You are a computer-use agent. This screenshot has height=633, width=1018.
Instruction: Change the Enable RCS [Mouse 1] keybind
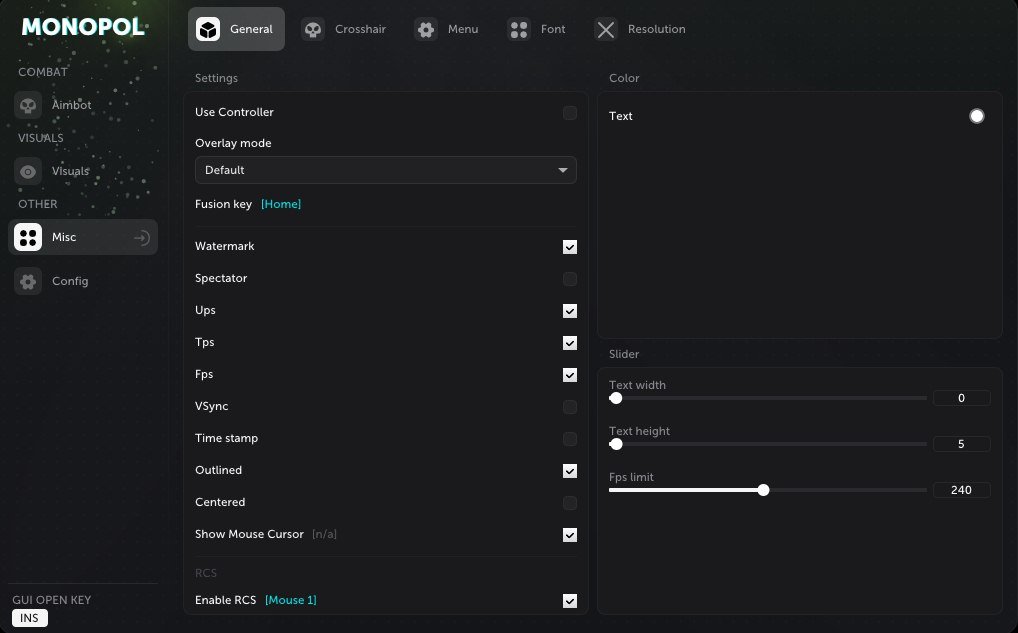(x=291, y=600)
